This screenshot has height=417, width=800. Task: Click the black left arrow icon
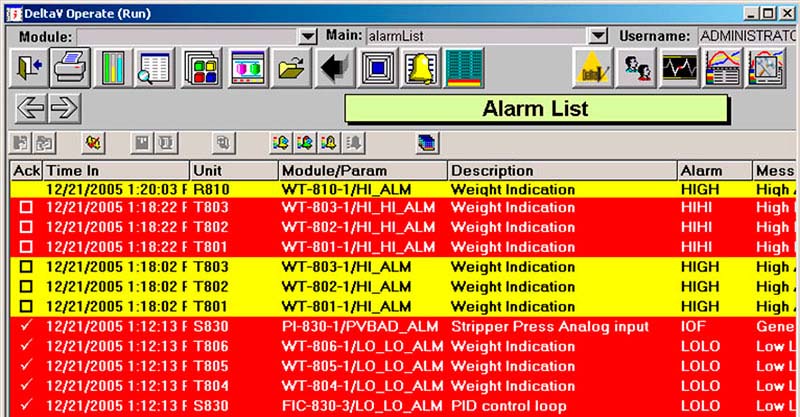(334, 69)
